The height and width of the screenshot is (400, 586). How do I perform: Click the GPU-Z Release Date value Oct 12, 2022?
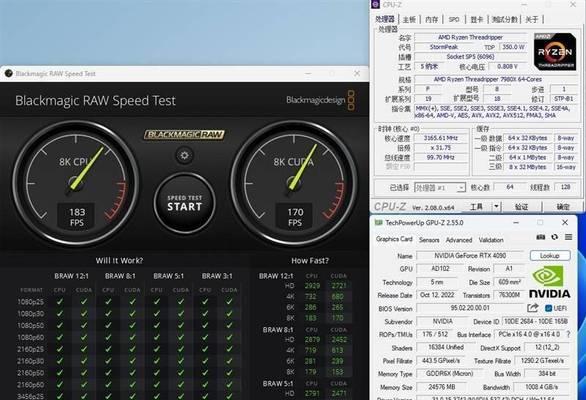point(437,295)
